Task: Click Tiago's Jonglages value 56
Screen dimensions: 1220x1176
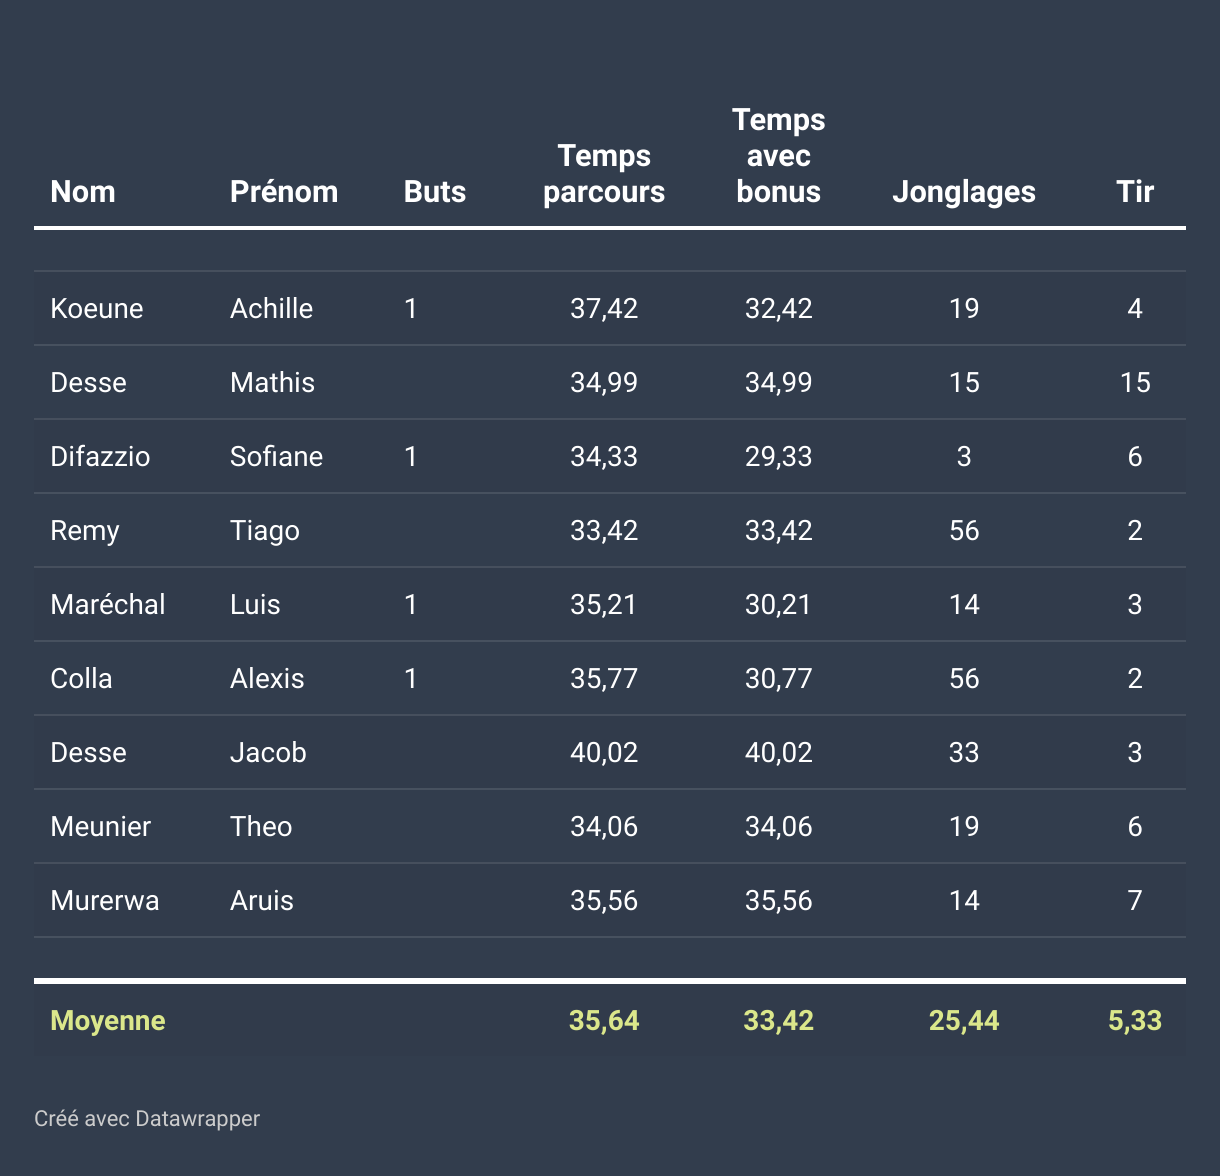Action: coord(964,530)
